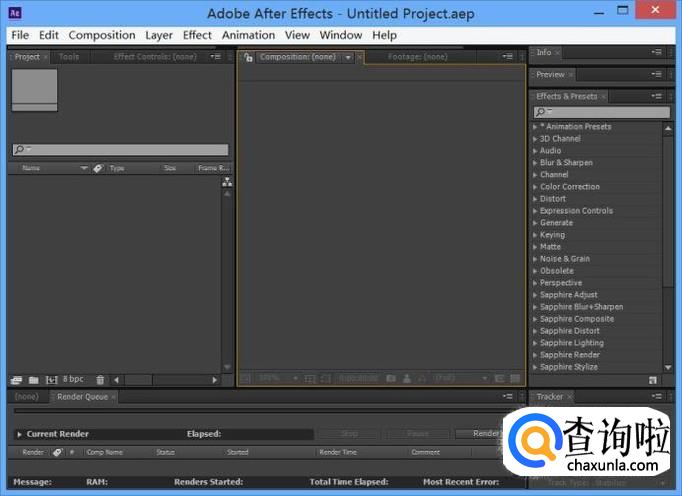Toggle the title/action safe grid icon
The height and width of the screenshot is (496, 682).
tap(310, 379)
